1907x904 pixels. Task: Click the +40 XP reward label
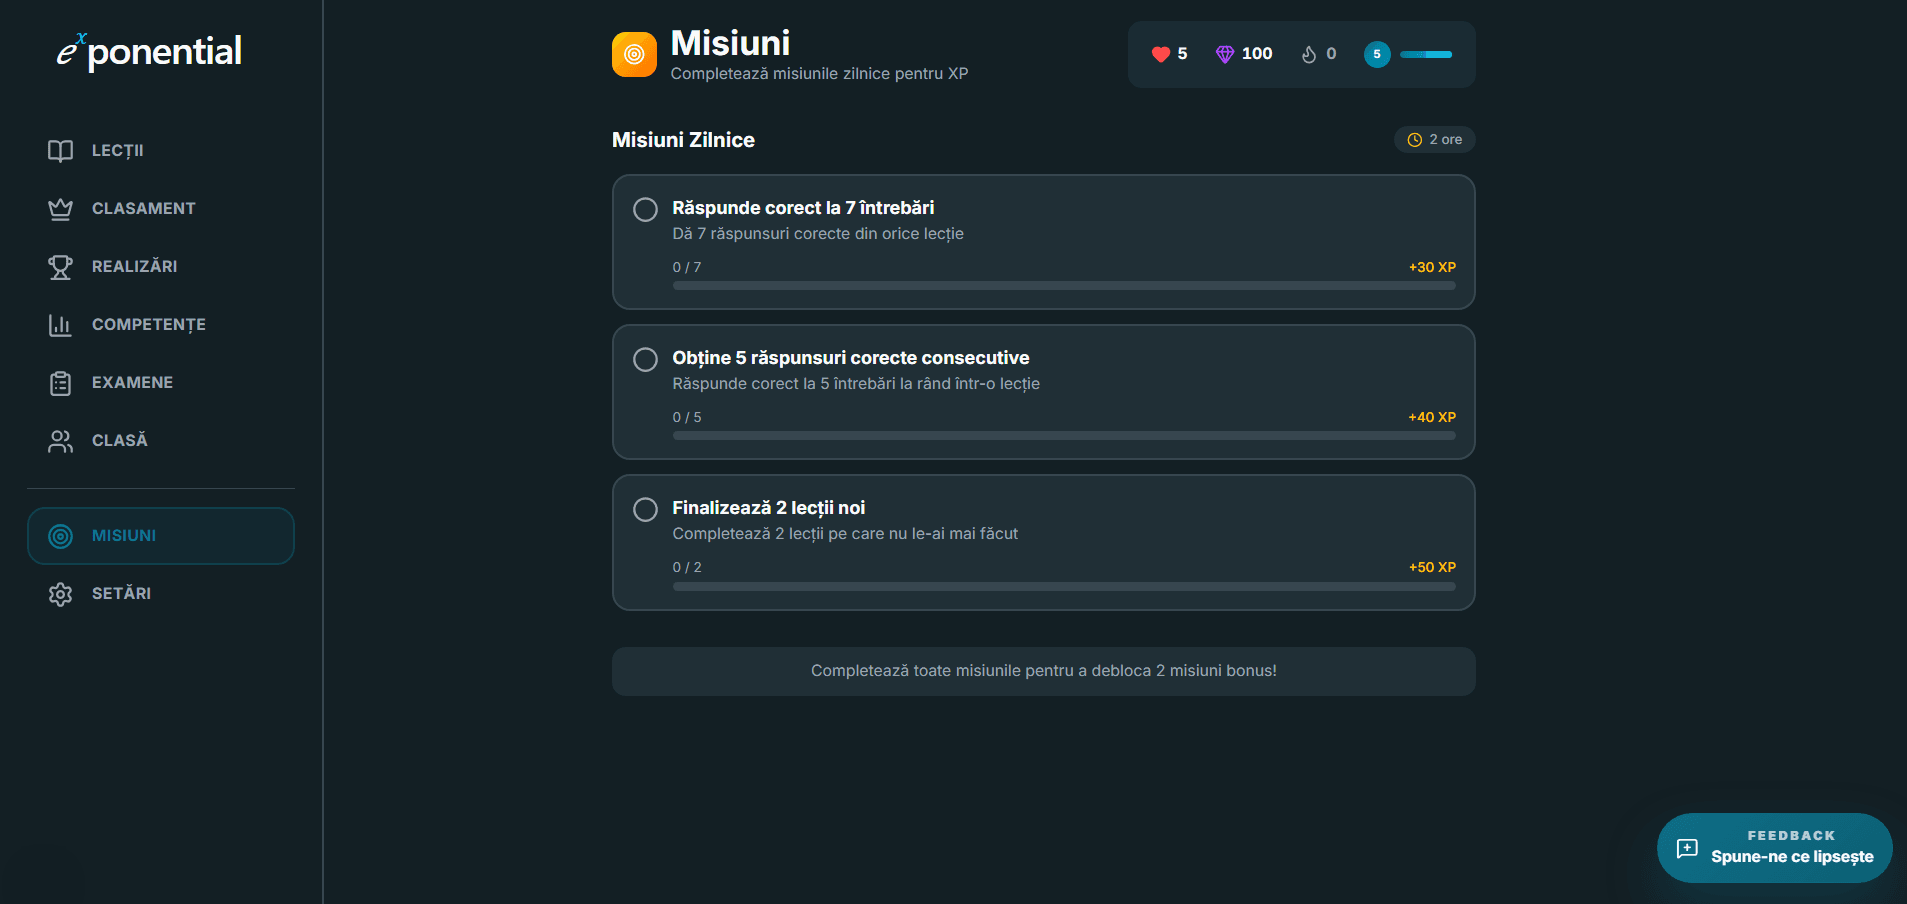[1432, 417]
